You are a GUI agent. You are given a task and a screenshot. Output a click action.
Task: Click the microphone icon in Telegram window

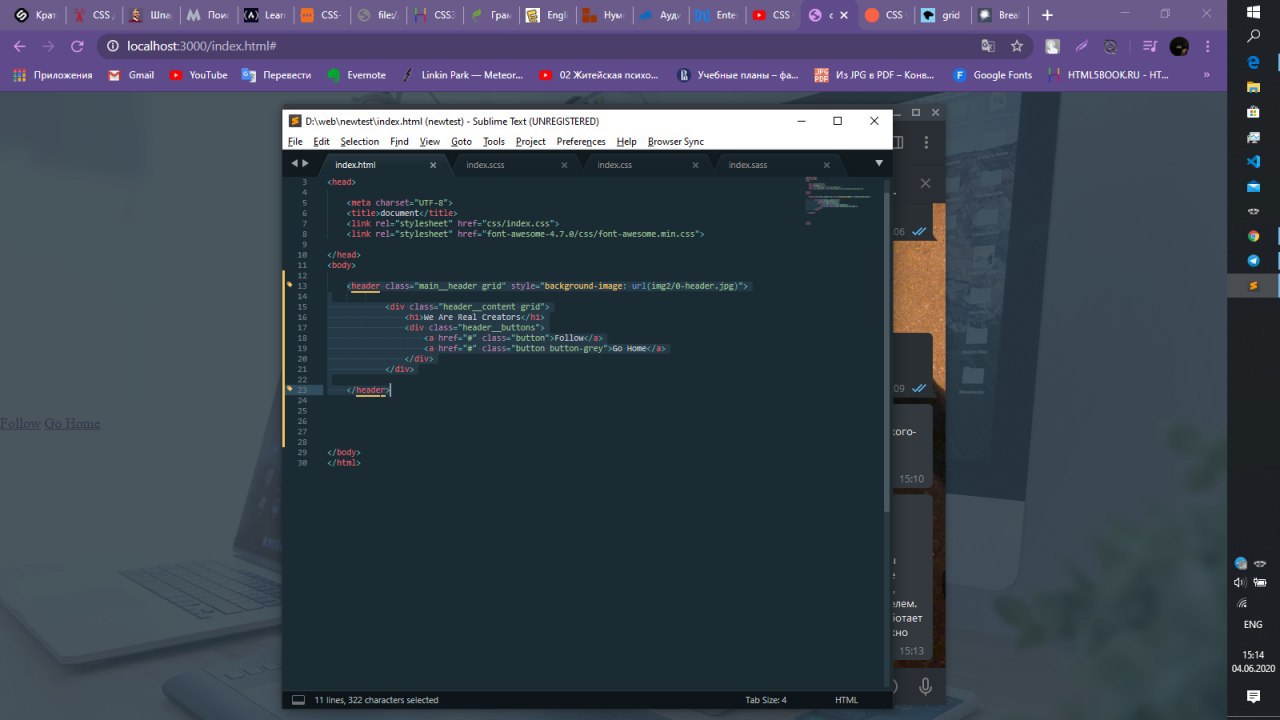[925, 686]
